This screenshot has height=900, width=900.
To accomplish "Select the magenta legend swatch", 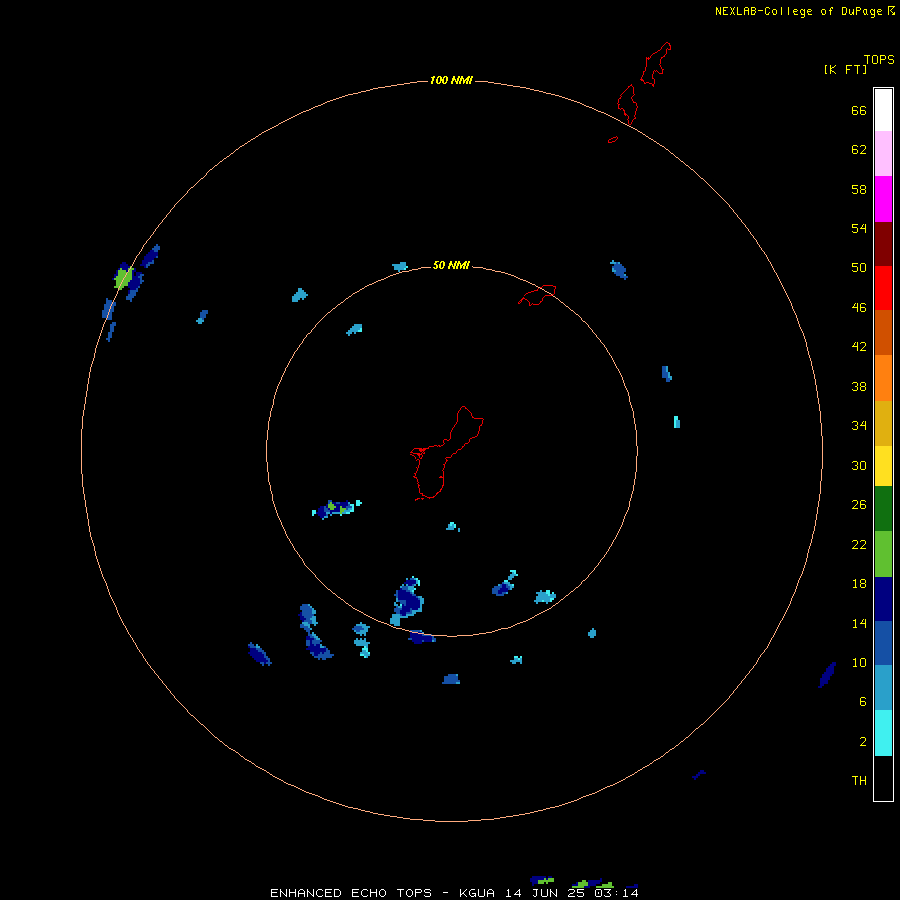I will [883, 199].
